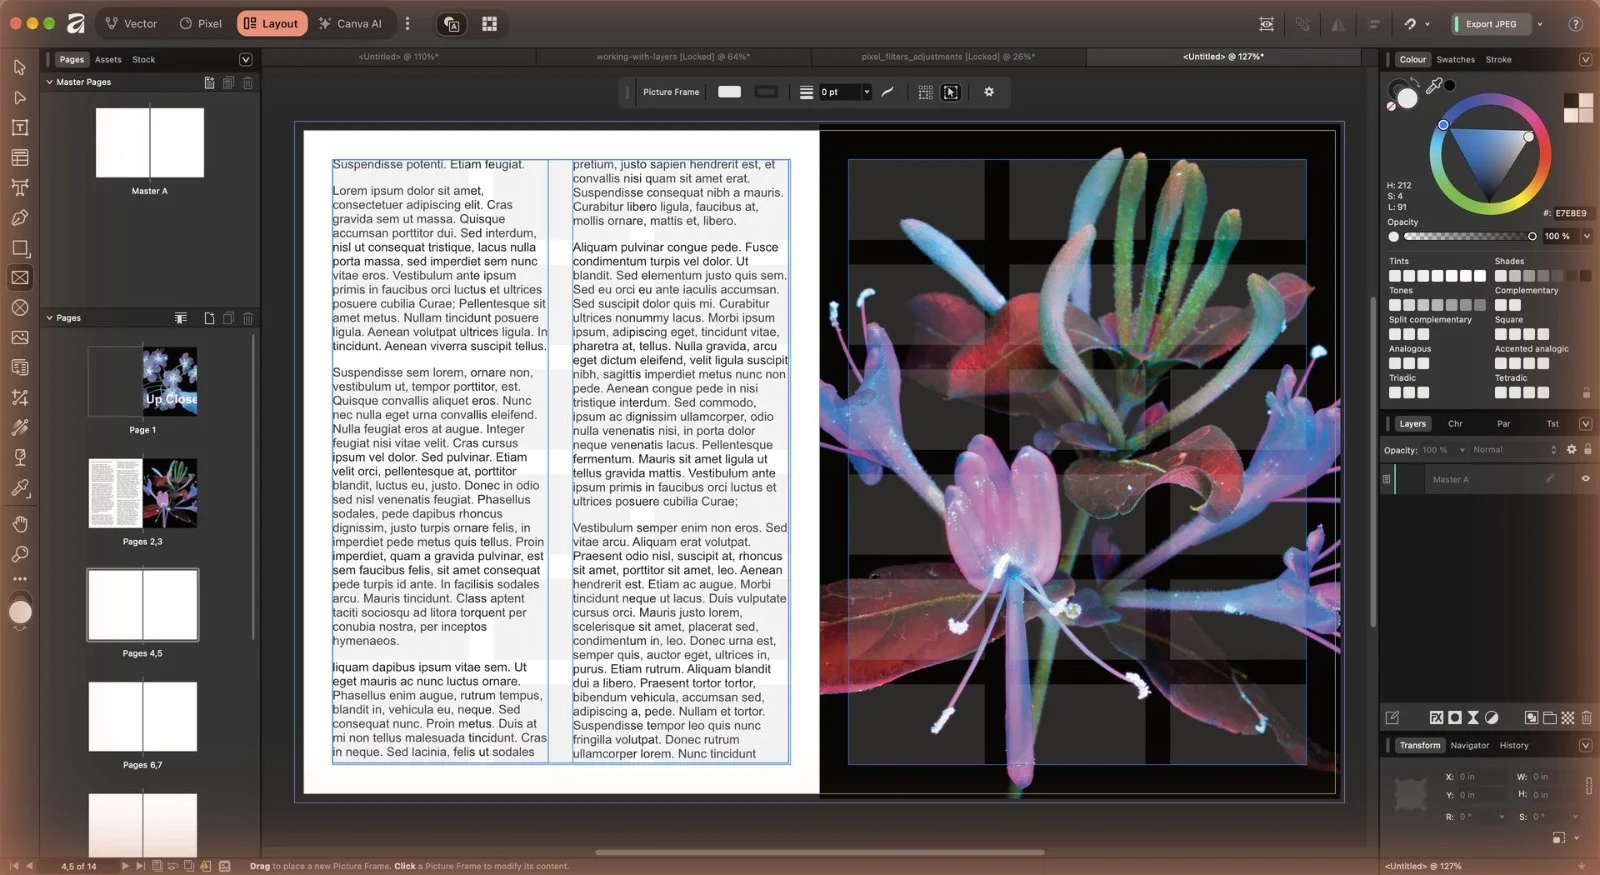Viewport: 1600px width, 875px height.
Task: Choose the Rectangle shape tool
Action: (19, 247)
